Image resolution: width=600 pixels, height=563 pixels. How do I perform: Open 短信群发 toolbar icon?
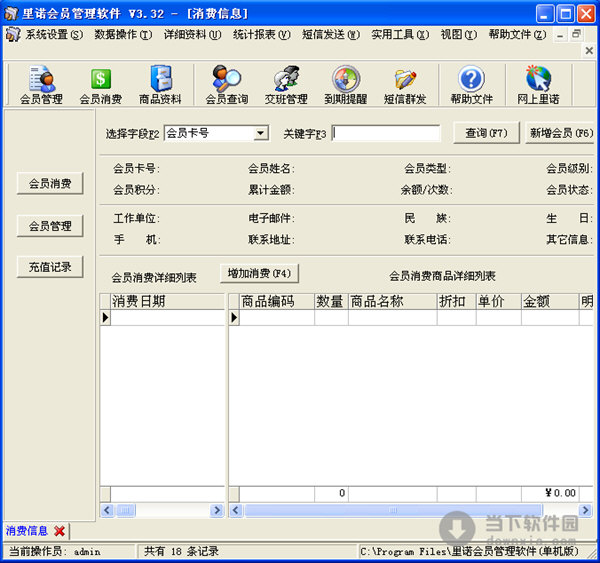tap(405, 84)
